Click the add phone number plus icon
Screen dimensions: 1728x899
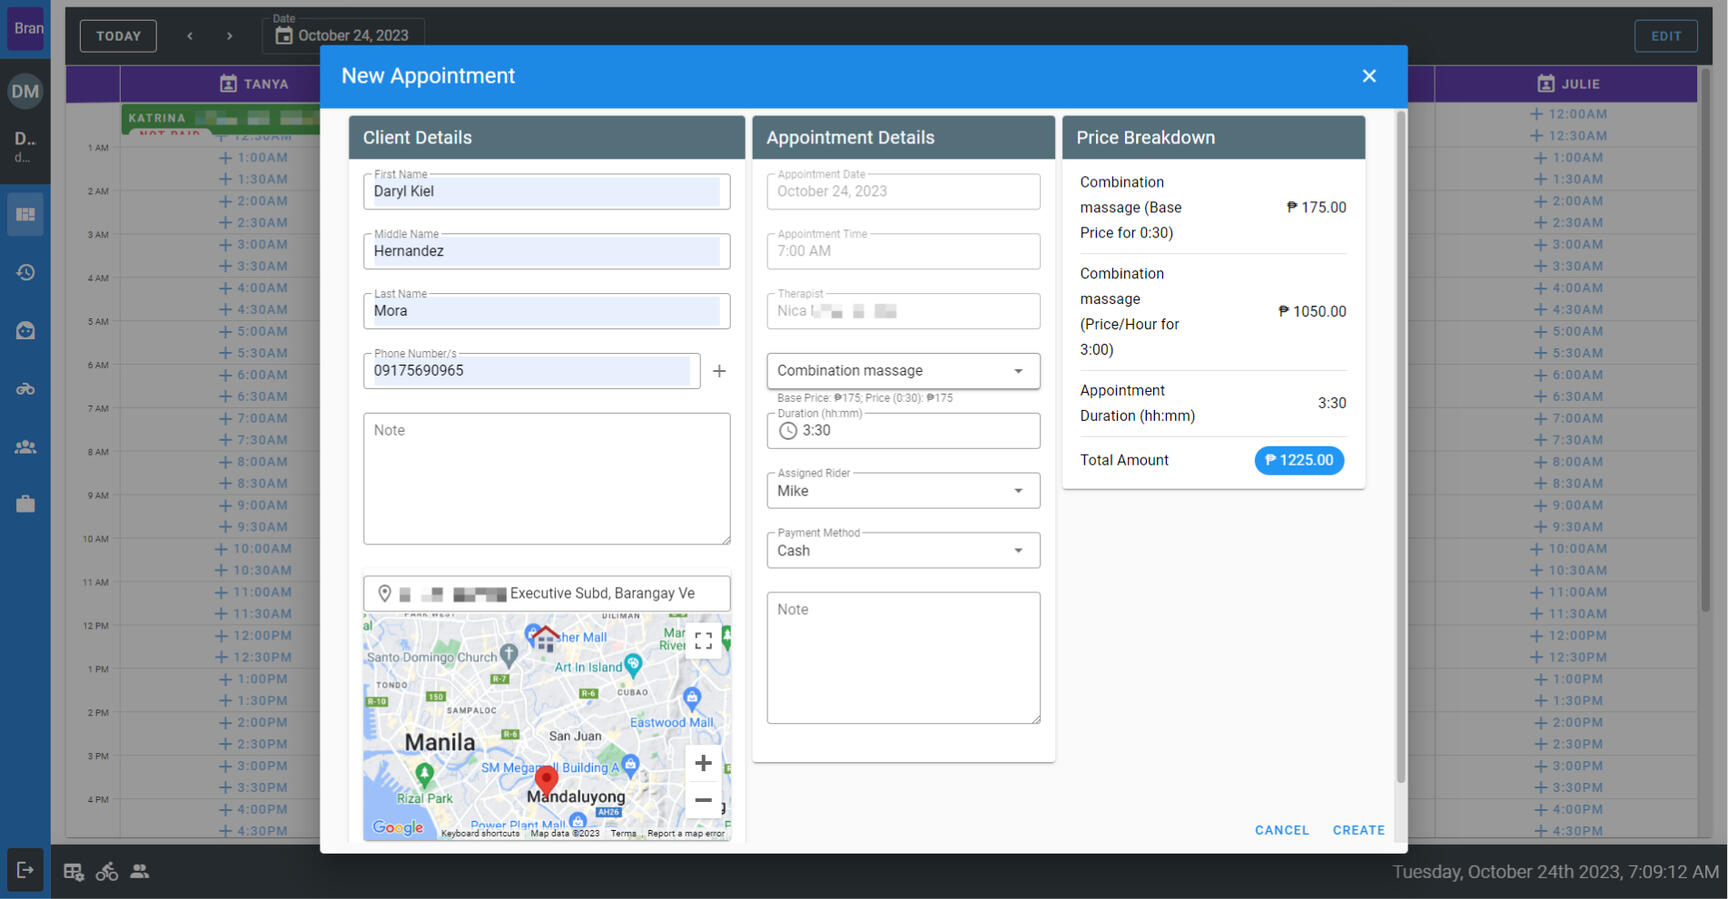click(719, 371)
